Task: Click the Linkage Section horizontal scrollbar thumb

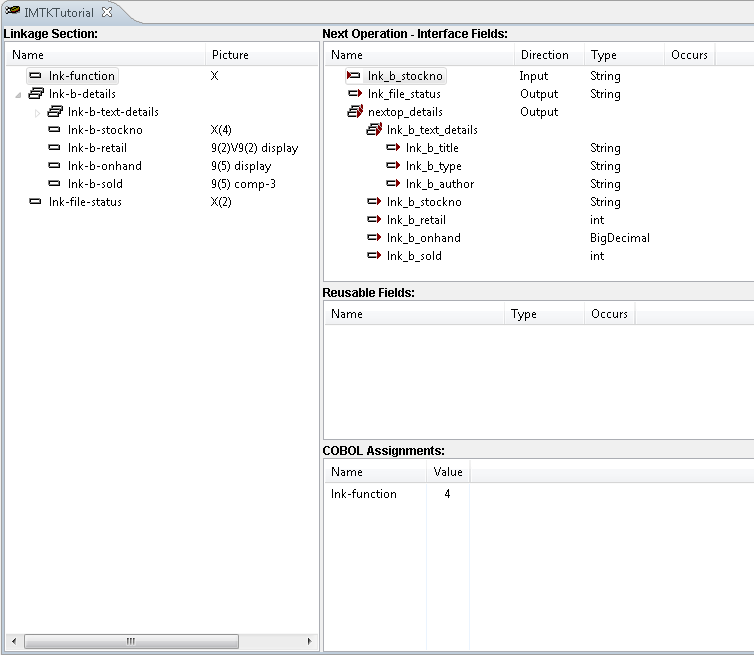Action: 131,641
